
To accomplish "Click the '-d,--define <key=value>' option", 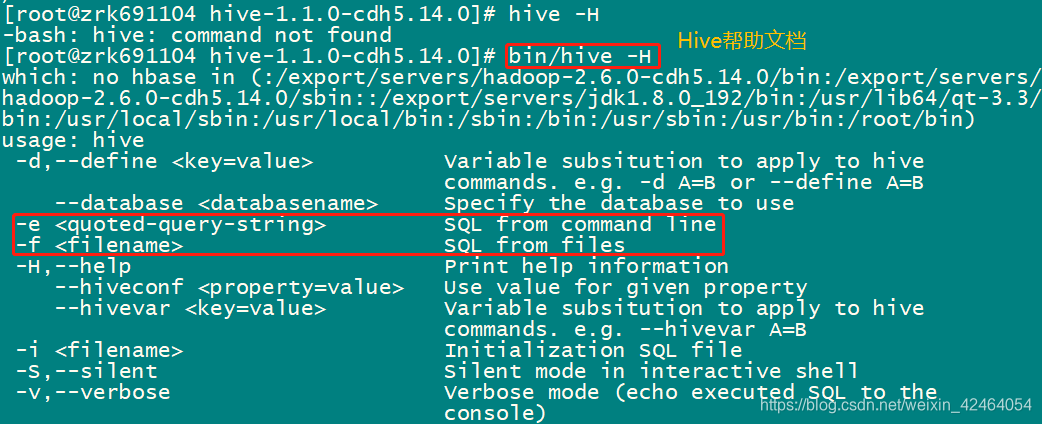I will point(164,161).
